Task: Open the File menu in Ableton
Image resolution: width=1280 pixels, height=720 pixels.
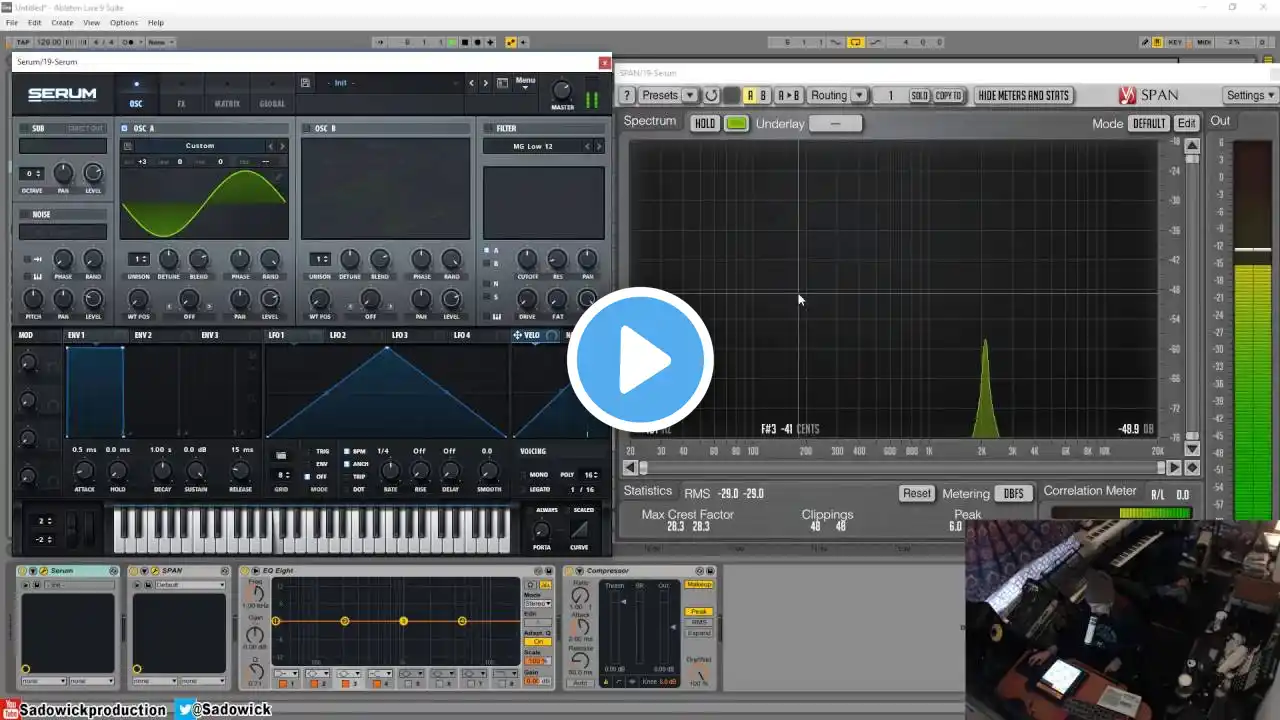Action: [x=12, y=22]
